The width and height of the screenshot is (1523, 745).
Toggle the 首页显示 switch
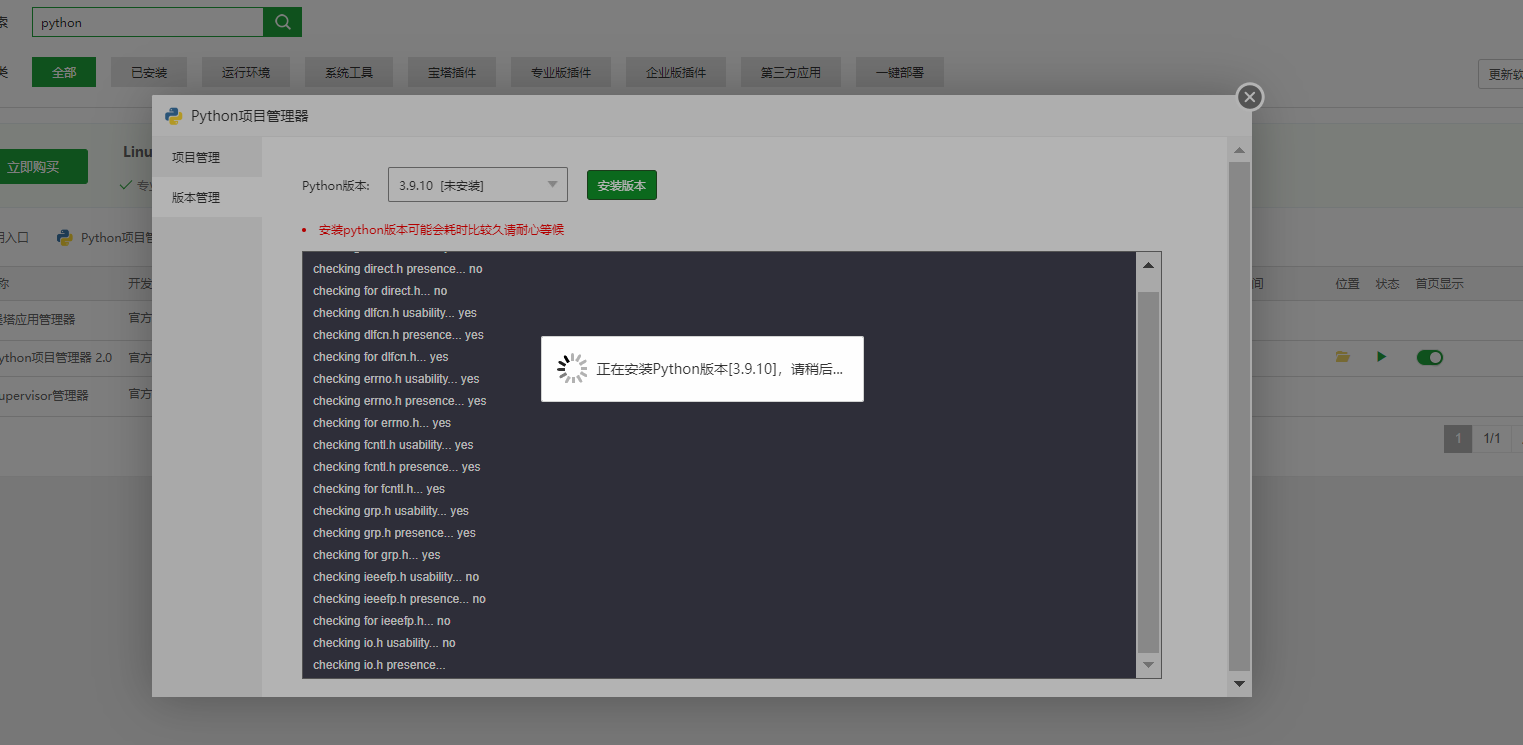click(1430, 357)
